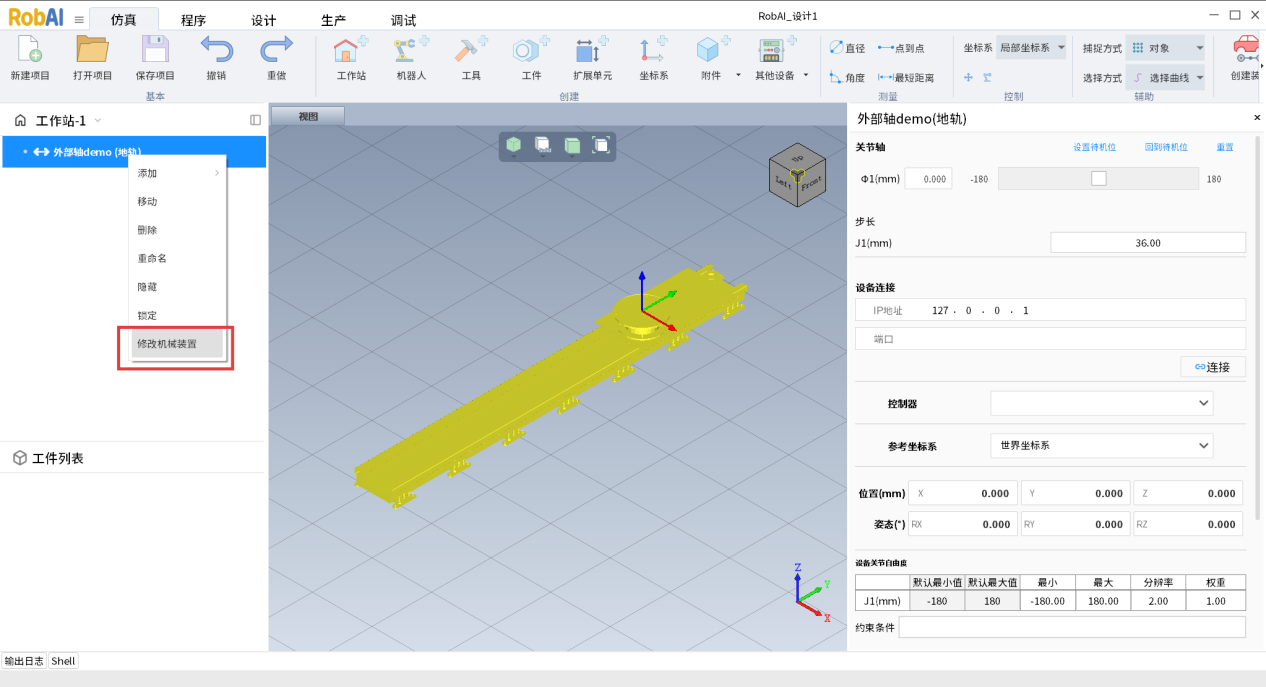Add a 工作站 workstation

pos(351,58)
